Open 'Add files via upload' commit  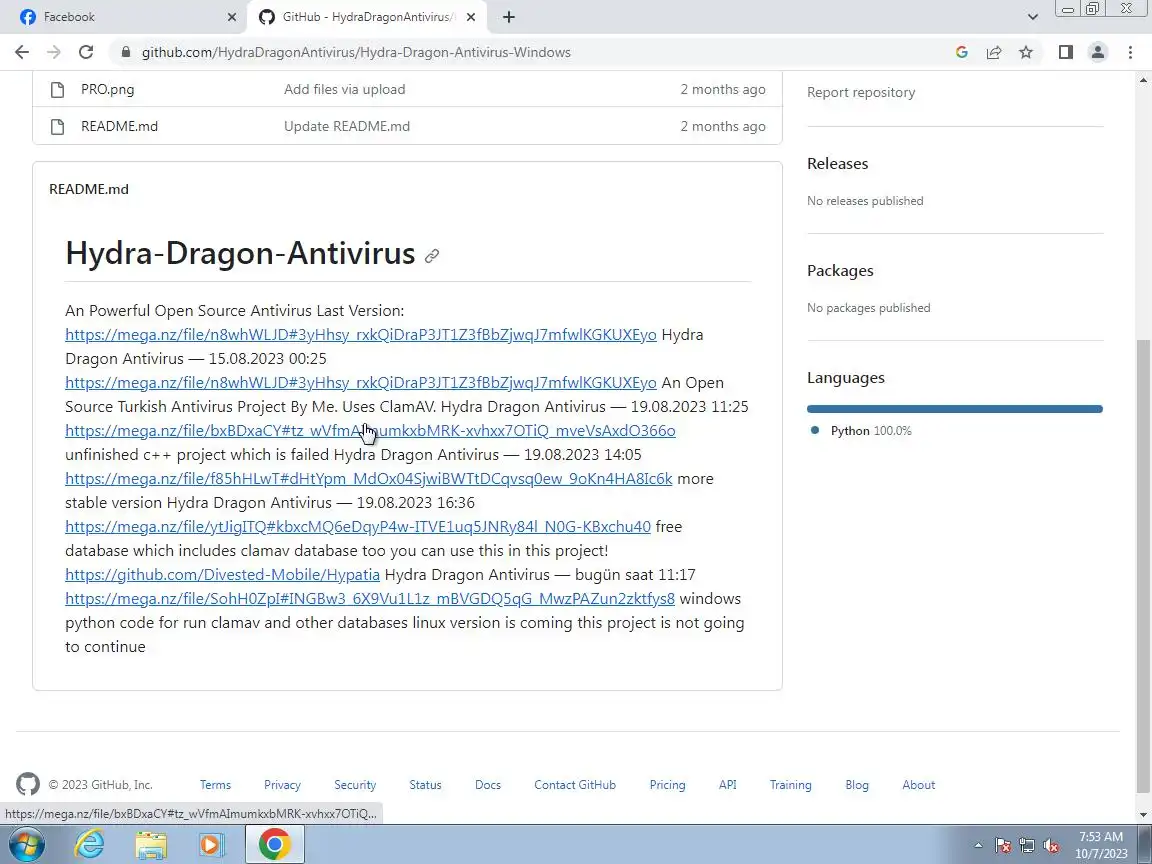[345, 90]
